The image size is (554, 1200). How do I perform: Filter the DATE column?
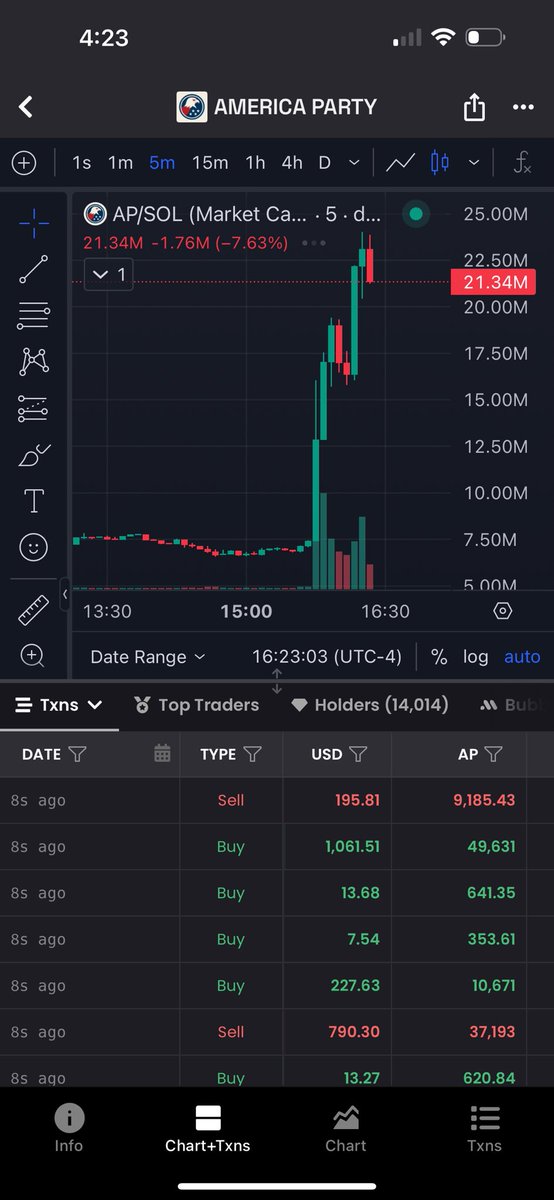coord(77,754)
